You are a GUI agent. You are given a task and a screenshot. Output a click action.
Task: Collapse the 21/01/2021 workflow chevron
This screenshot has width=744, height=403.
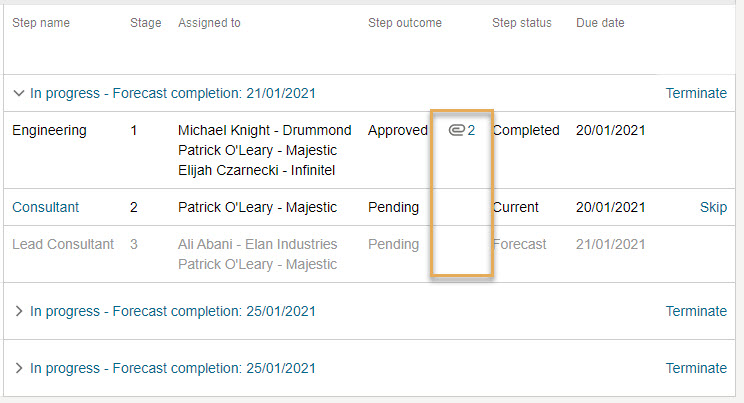coord(19,93)
